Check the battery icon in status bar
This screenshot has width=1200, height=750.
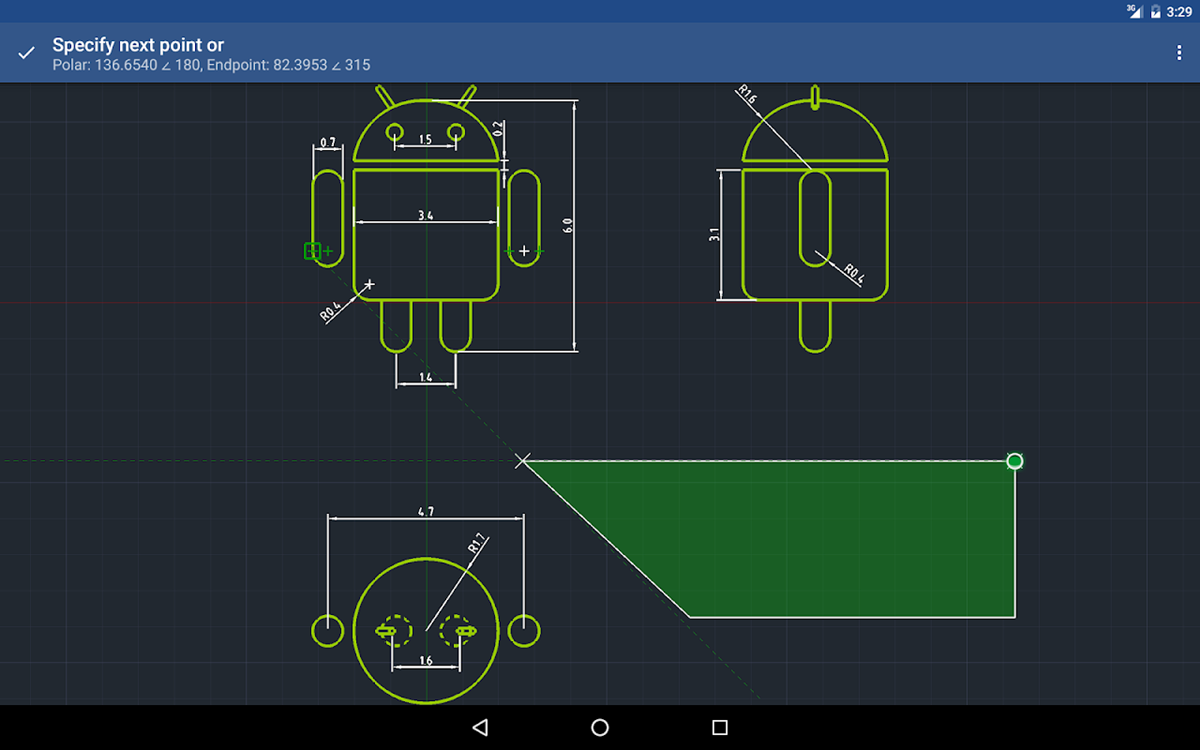tap(1156, 12)
